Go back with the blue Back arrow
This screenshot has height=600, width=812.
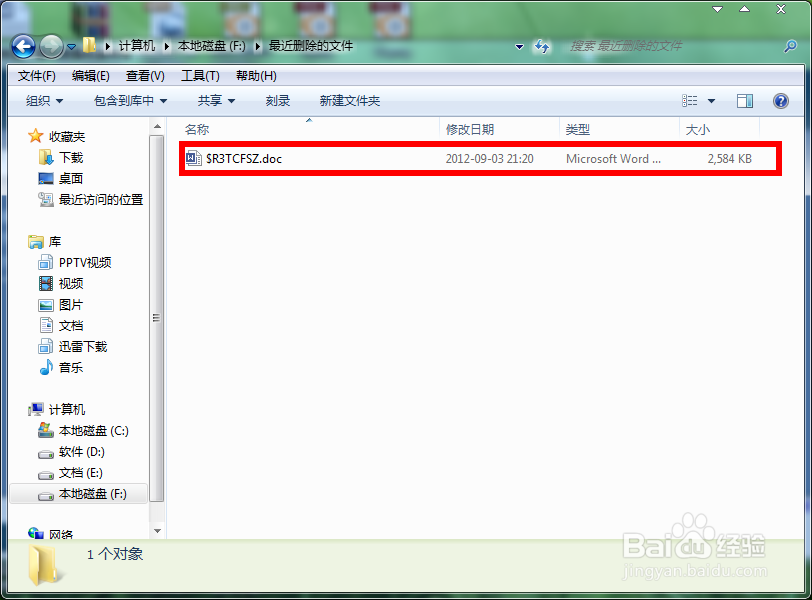[x=23, y=47]
